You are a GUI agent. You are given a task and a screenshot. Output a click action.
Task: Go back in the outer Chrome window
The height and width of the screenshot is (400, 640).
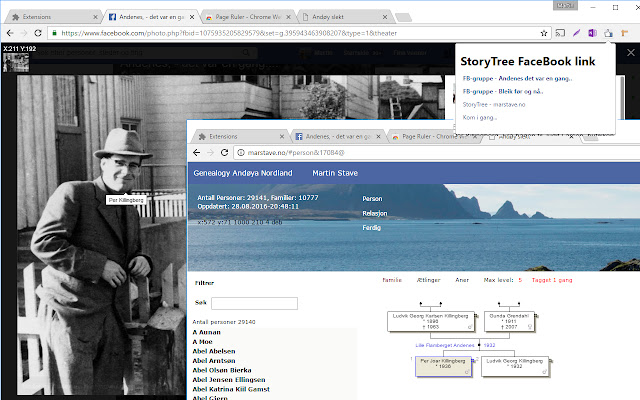10,33
